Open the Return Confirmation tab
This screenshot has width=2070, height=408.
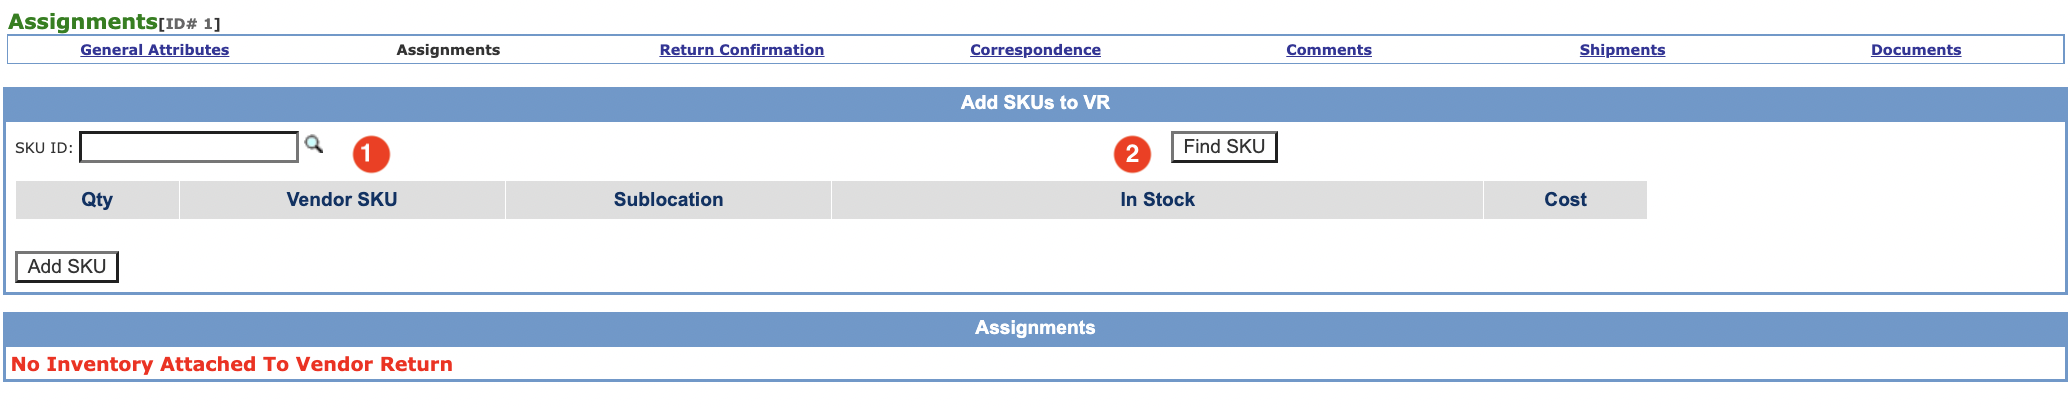tap(742, 50)
